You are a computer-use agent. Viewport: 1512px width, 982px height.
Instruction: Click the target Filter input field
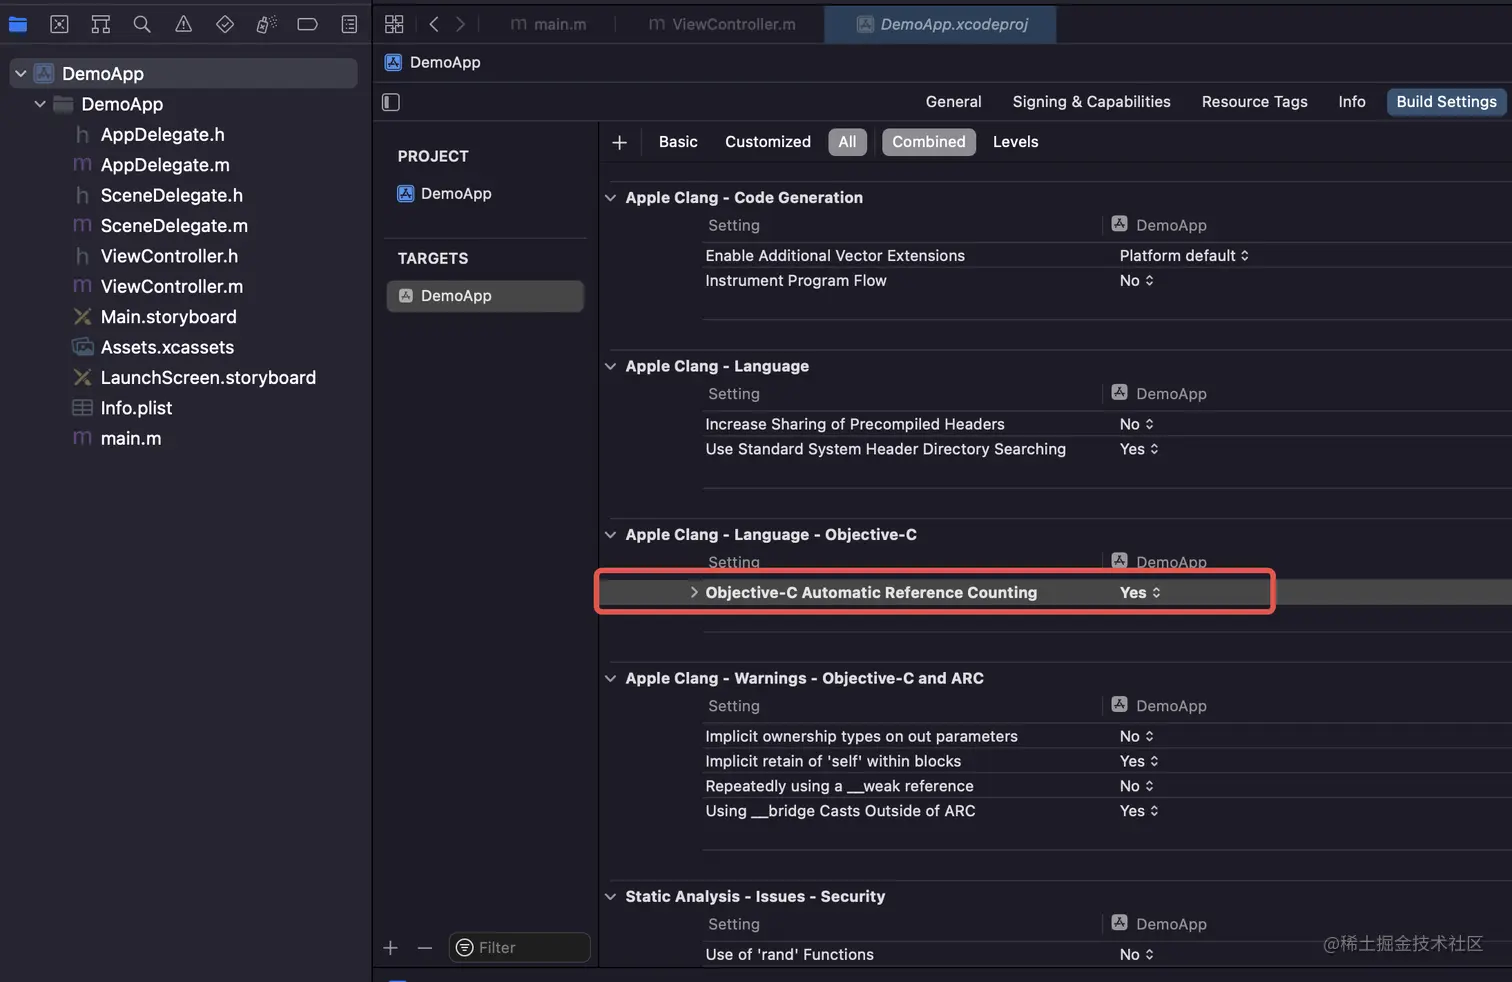519,948
